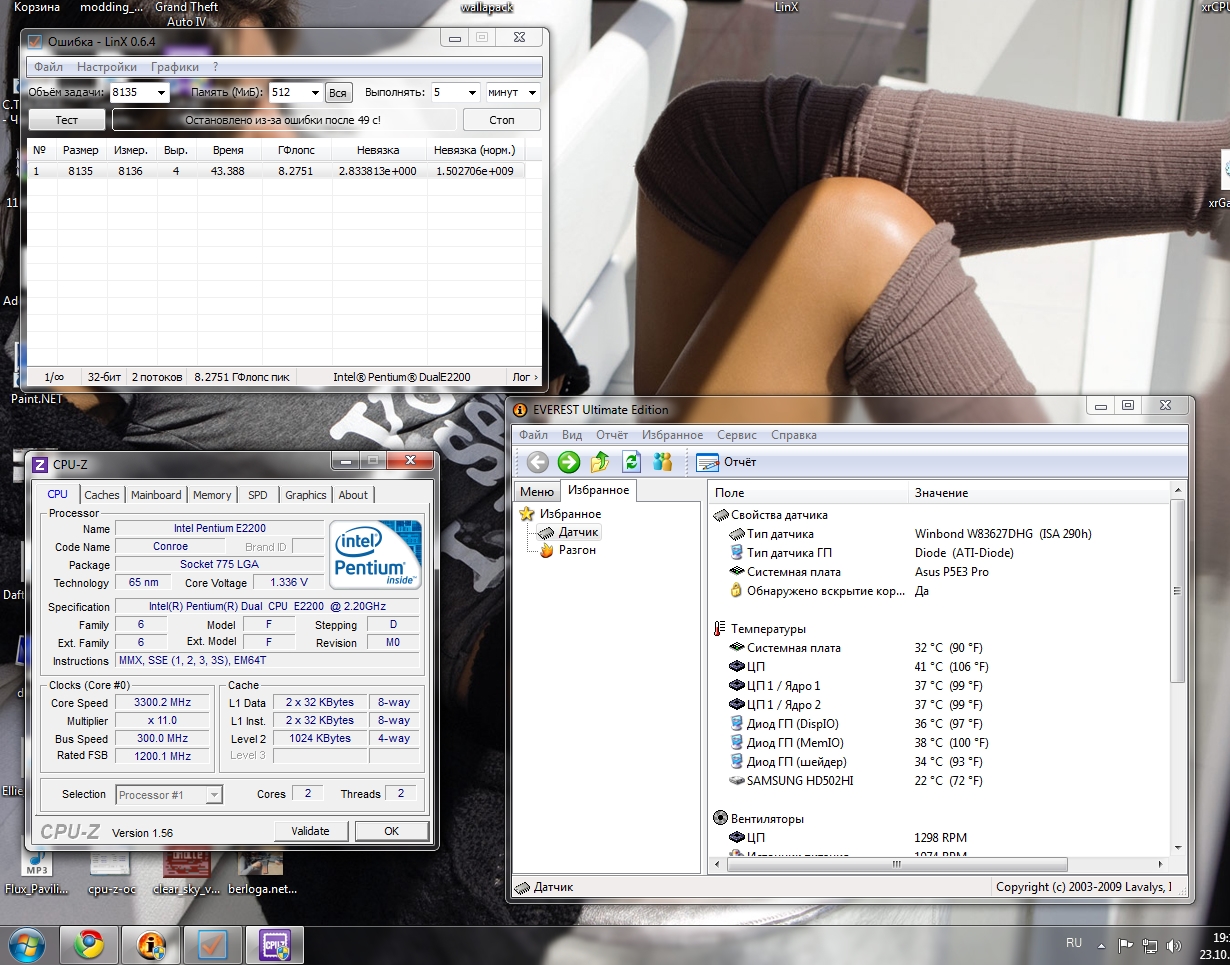The width and height of the screenshot is (1230, 965).
Task: Click the up-level folder icon in EVEREST
Action: click(x=600, y=461)
